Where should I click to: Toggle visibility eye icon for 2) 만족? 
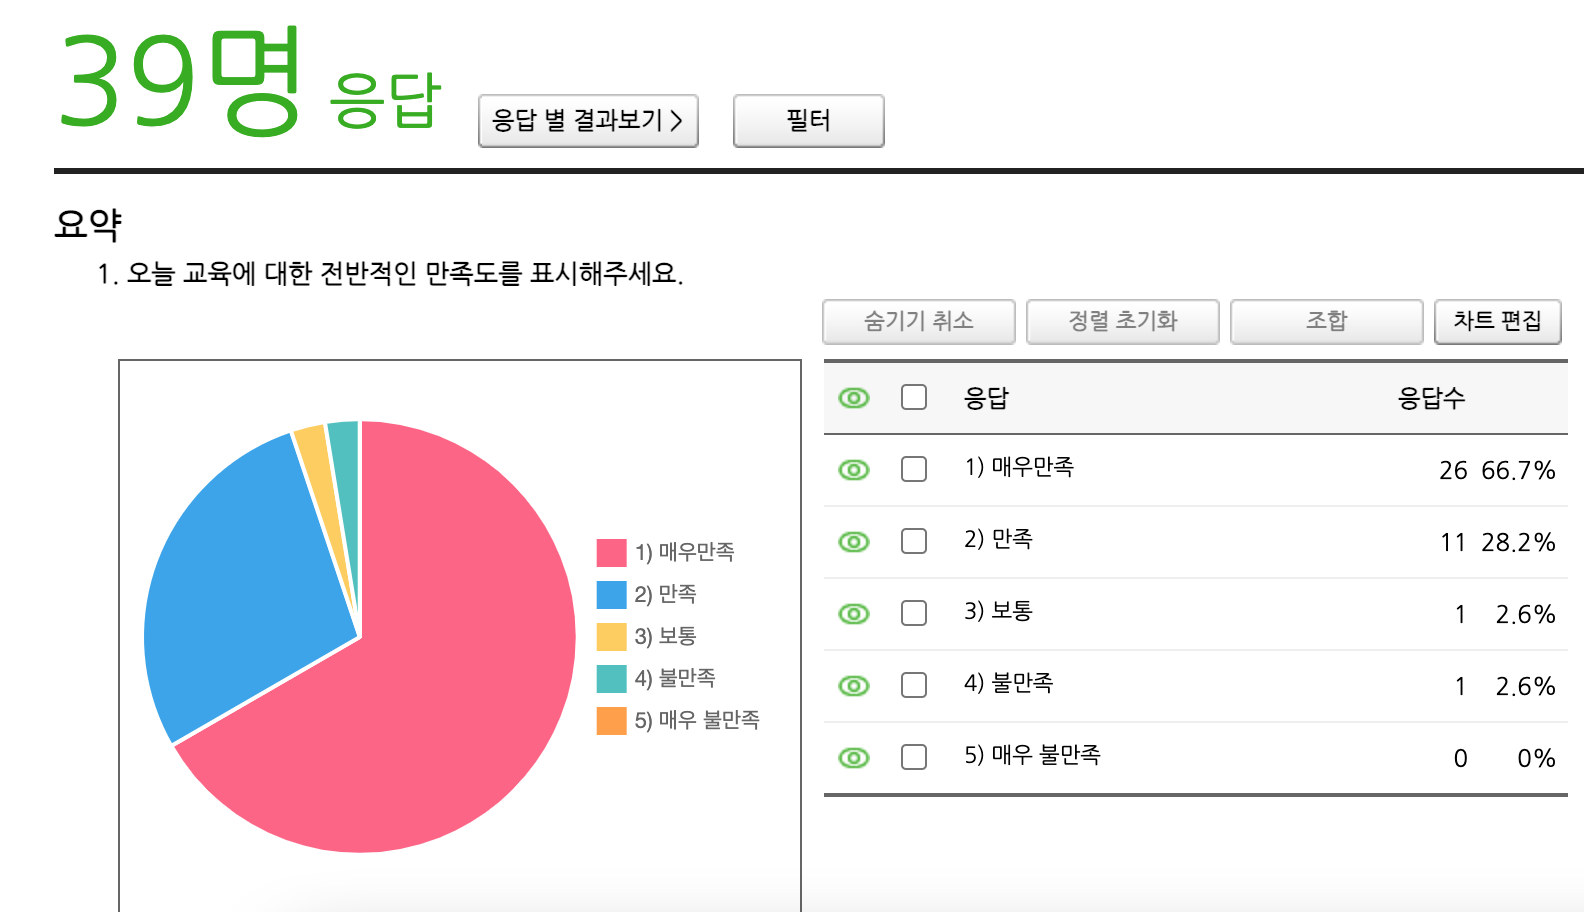[853, 542]
